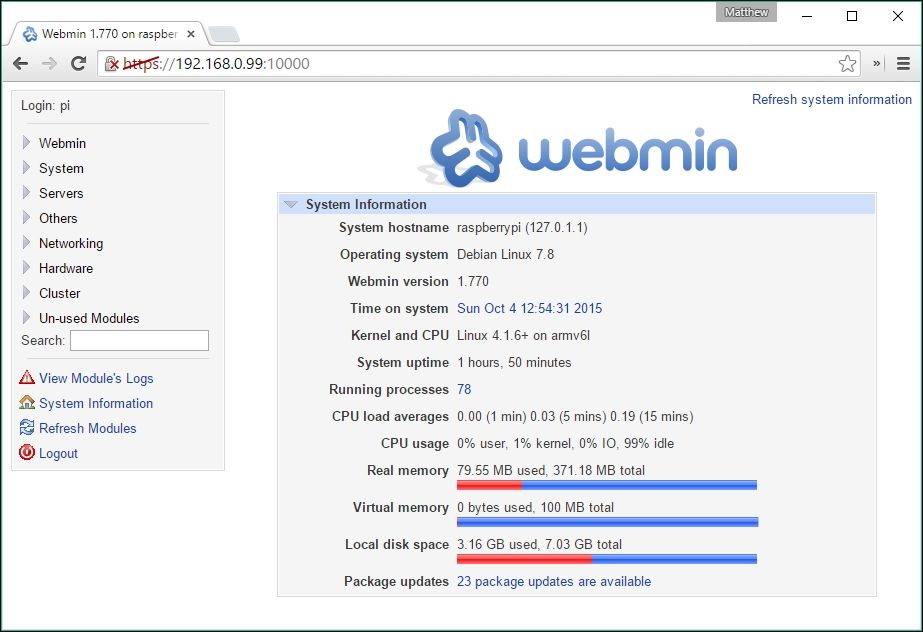Viewport: 923px width, 632px height.
Task: Focus the sidebar Search input field
Action: (x=140, y=340)
